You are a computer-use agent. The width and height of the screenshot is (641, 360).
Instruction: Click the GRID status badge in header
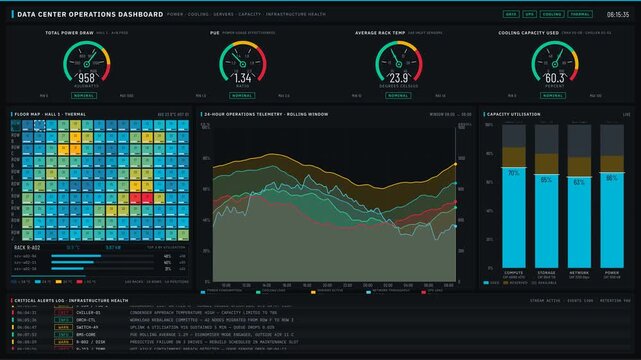(x=511, y=14)
